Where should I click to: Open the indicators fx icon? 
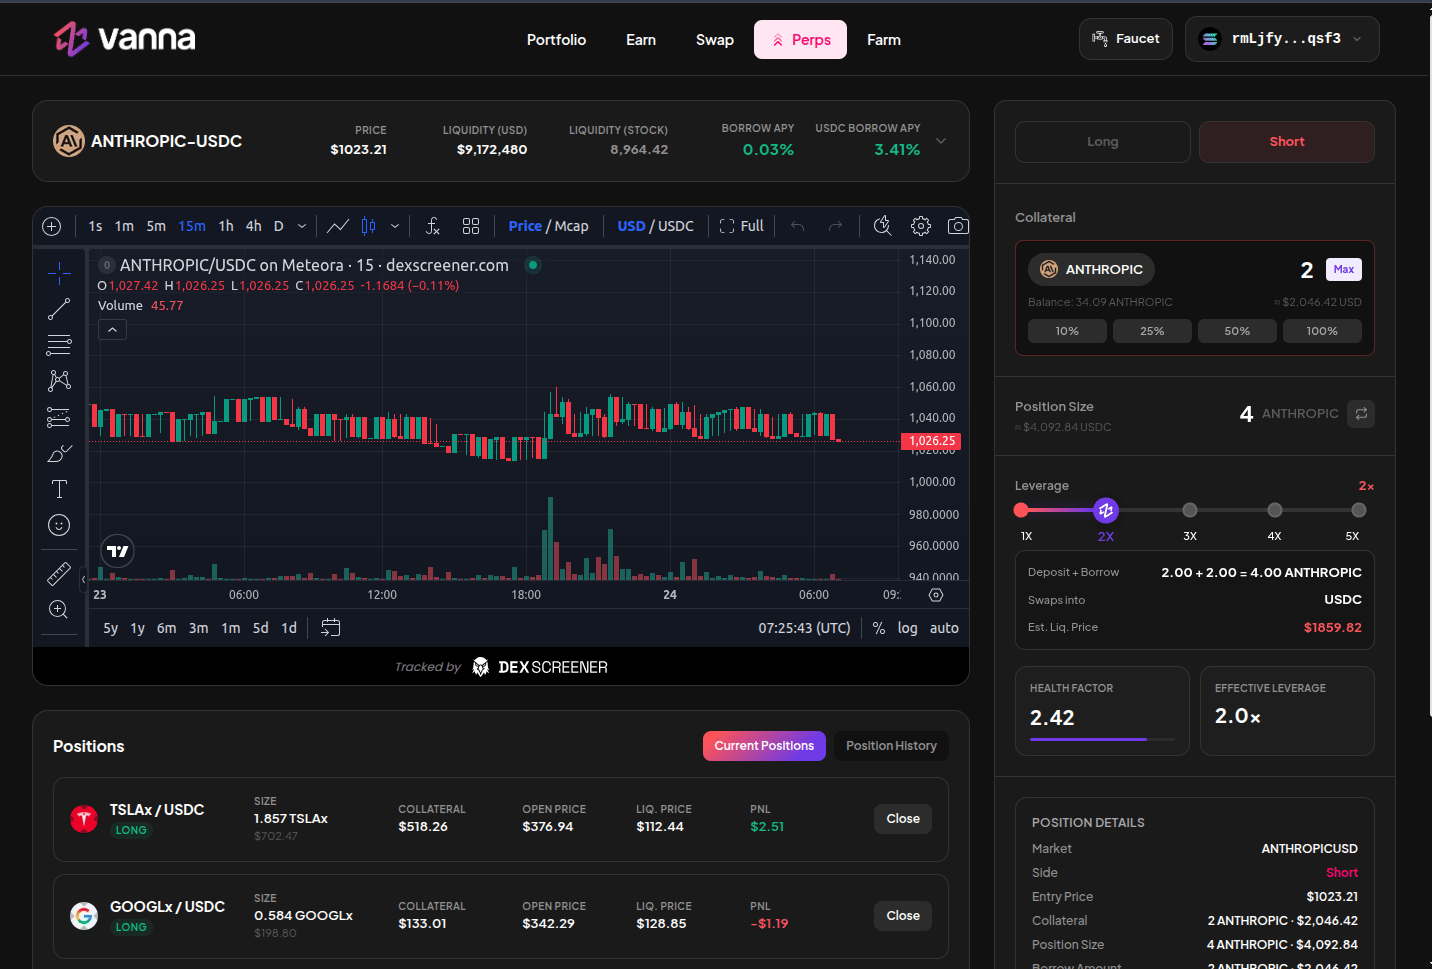coord(433,226)
